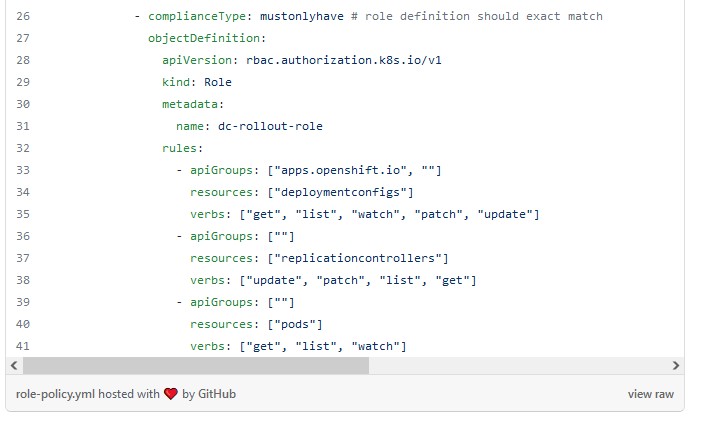705x423 pixels.
Task: Click the rbac.authorization.k8s.io/v1 value
Action: [344, 60]
